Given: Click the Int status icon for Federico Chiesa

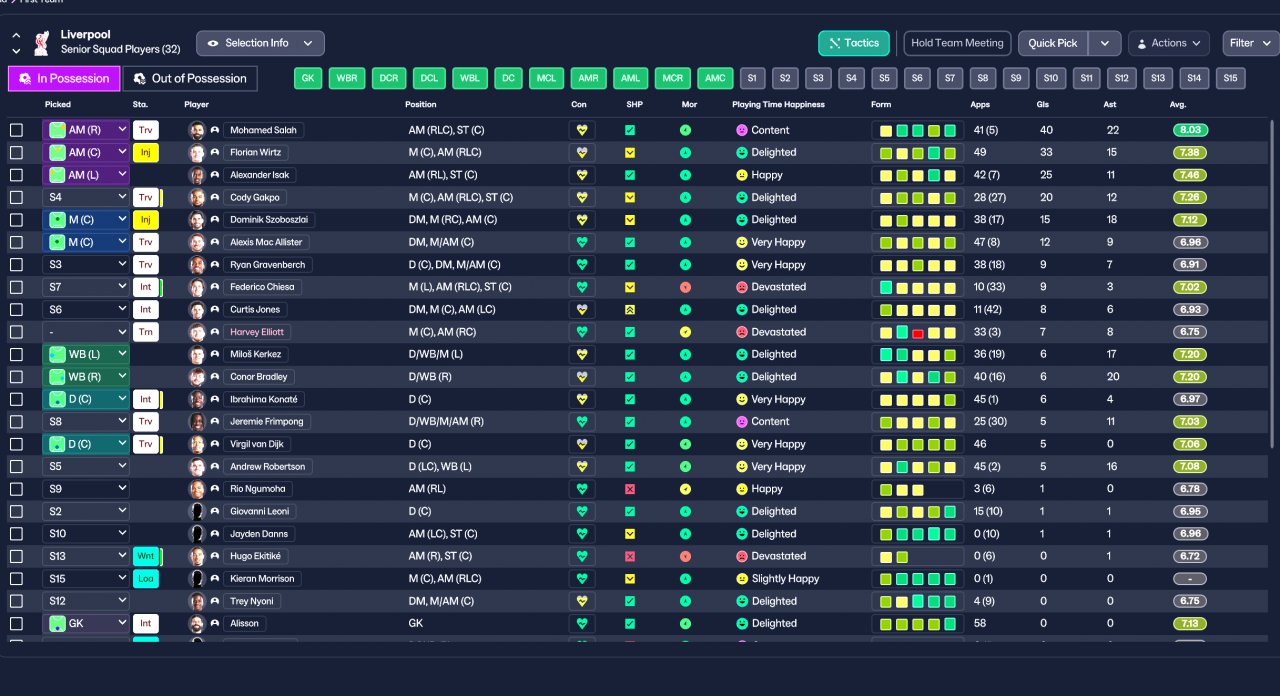Looking at the screenshot, I should 145,287.
